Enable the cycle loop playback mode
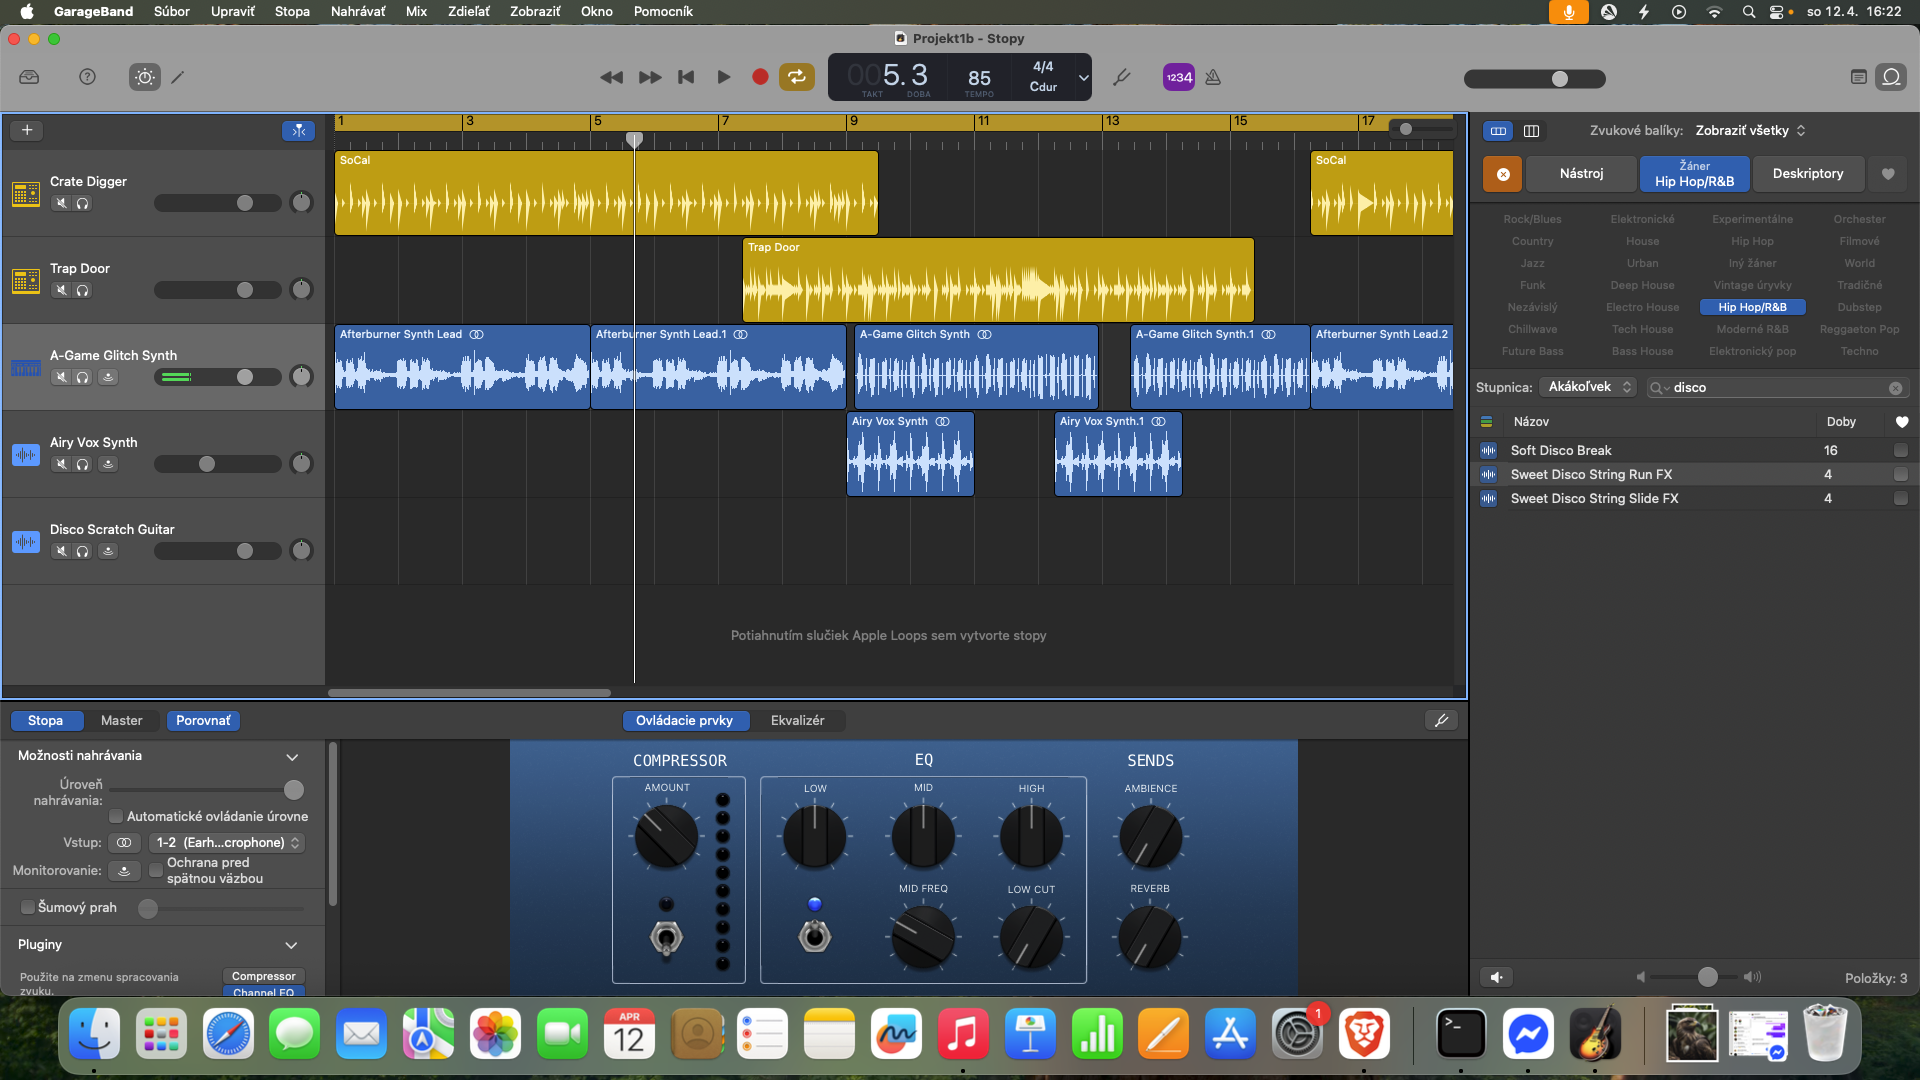1920x1080 pixels. click(x=797, y=76)
